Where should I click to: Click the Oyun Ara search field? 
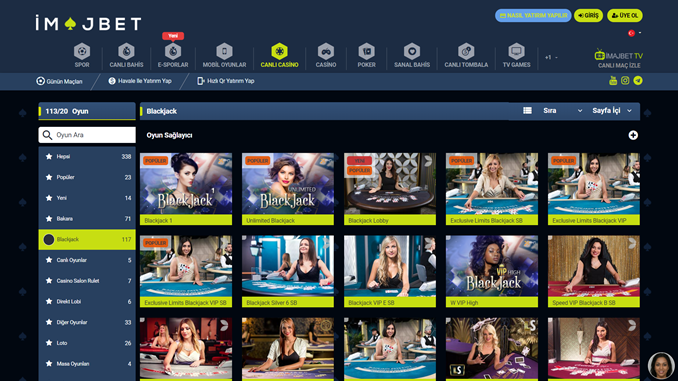point(87,135)
